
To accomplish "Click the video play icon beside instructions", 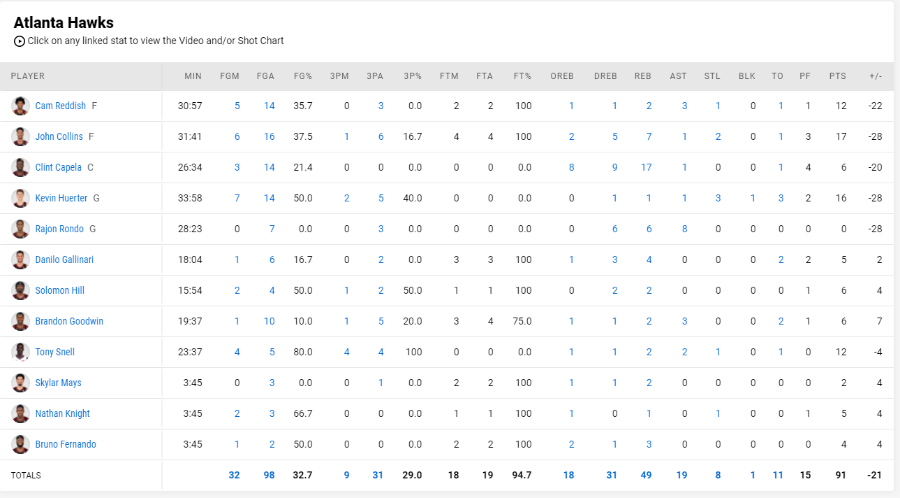I will (x=20, y=41).
